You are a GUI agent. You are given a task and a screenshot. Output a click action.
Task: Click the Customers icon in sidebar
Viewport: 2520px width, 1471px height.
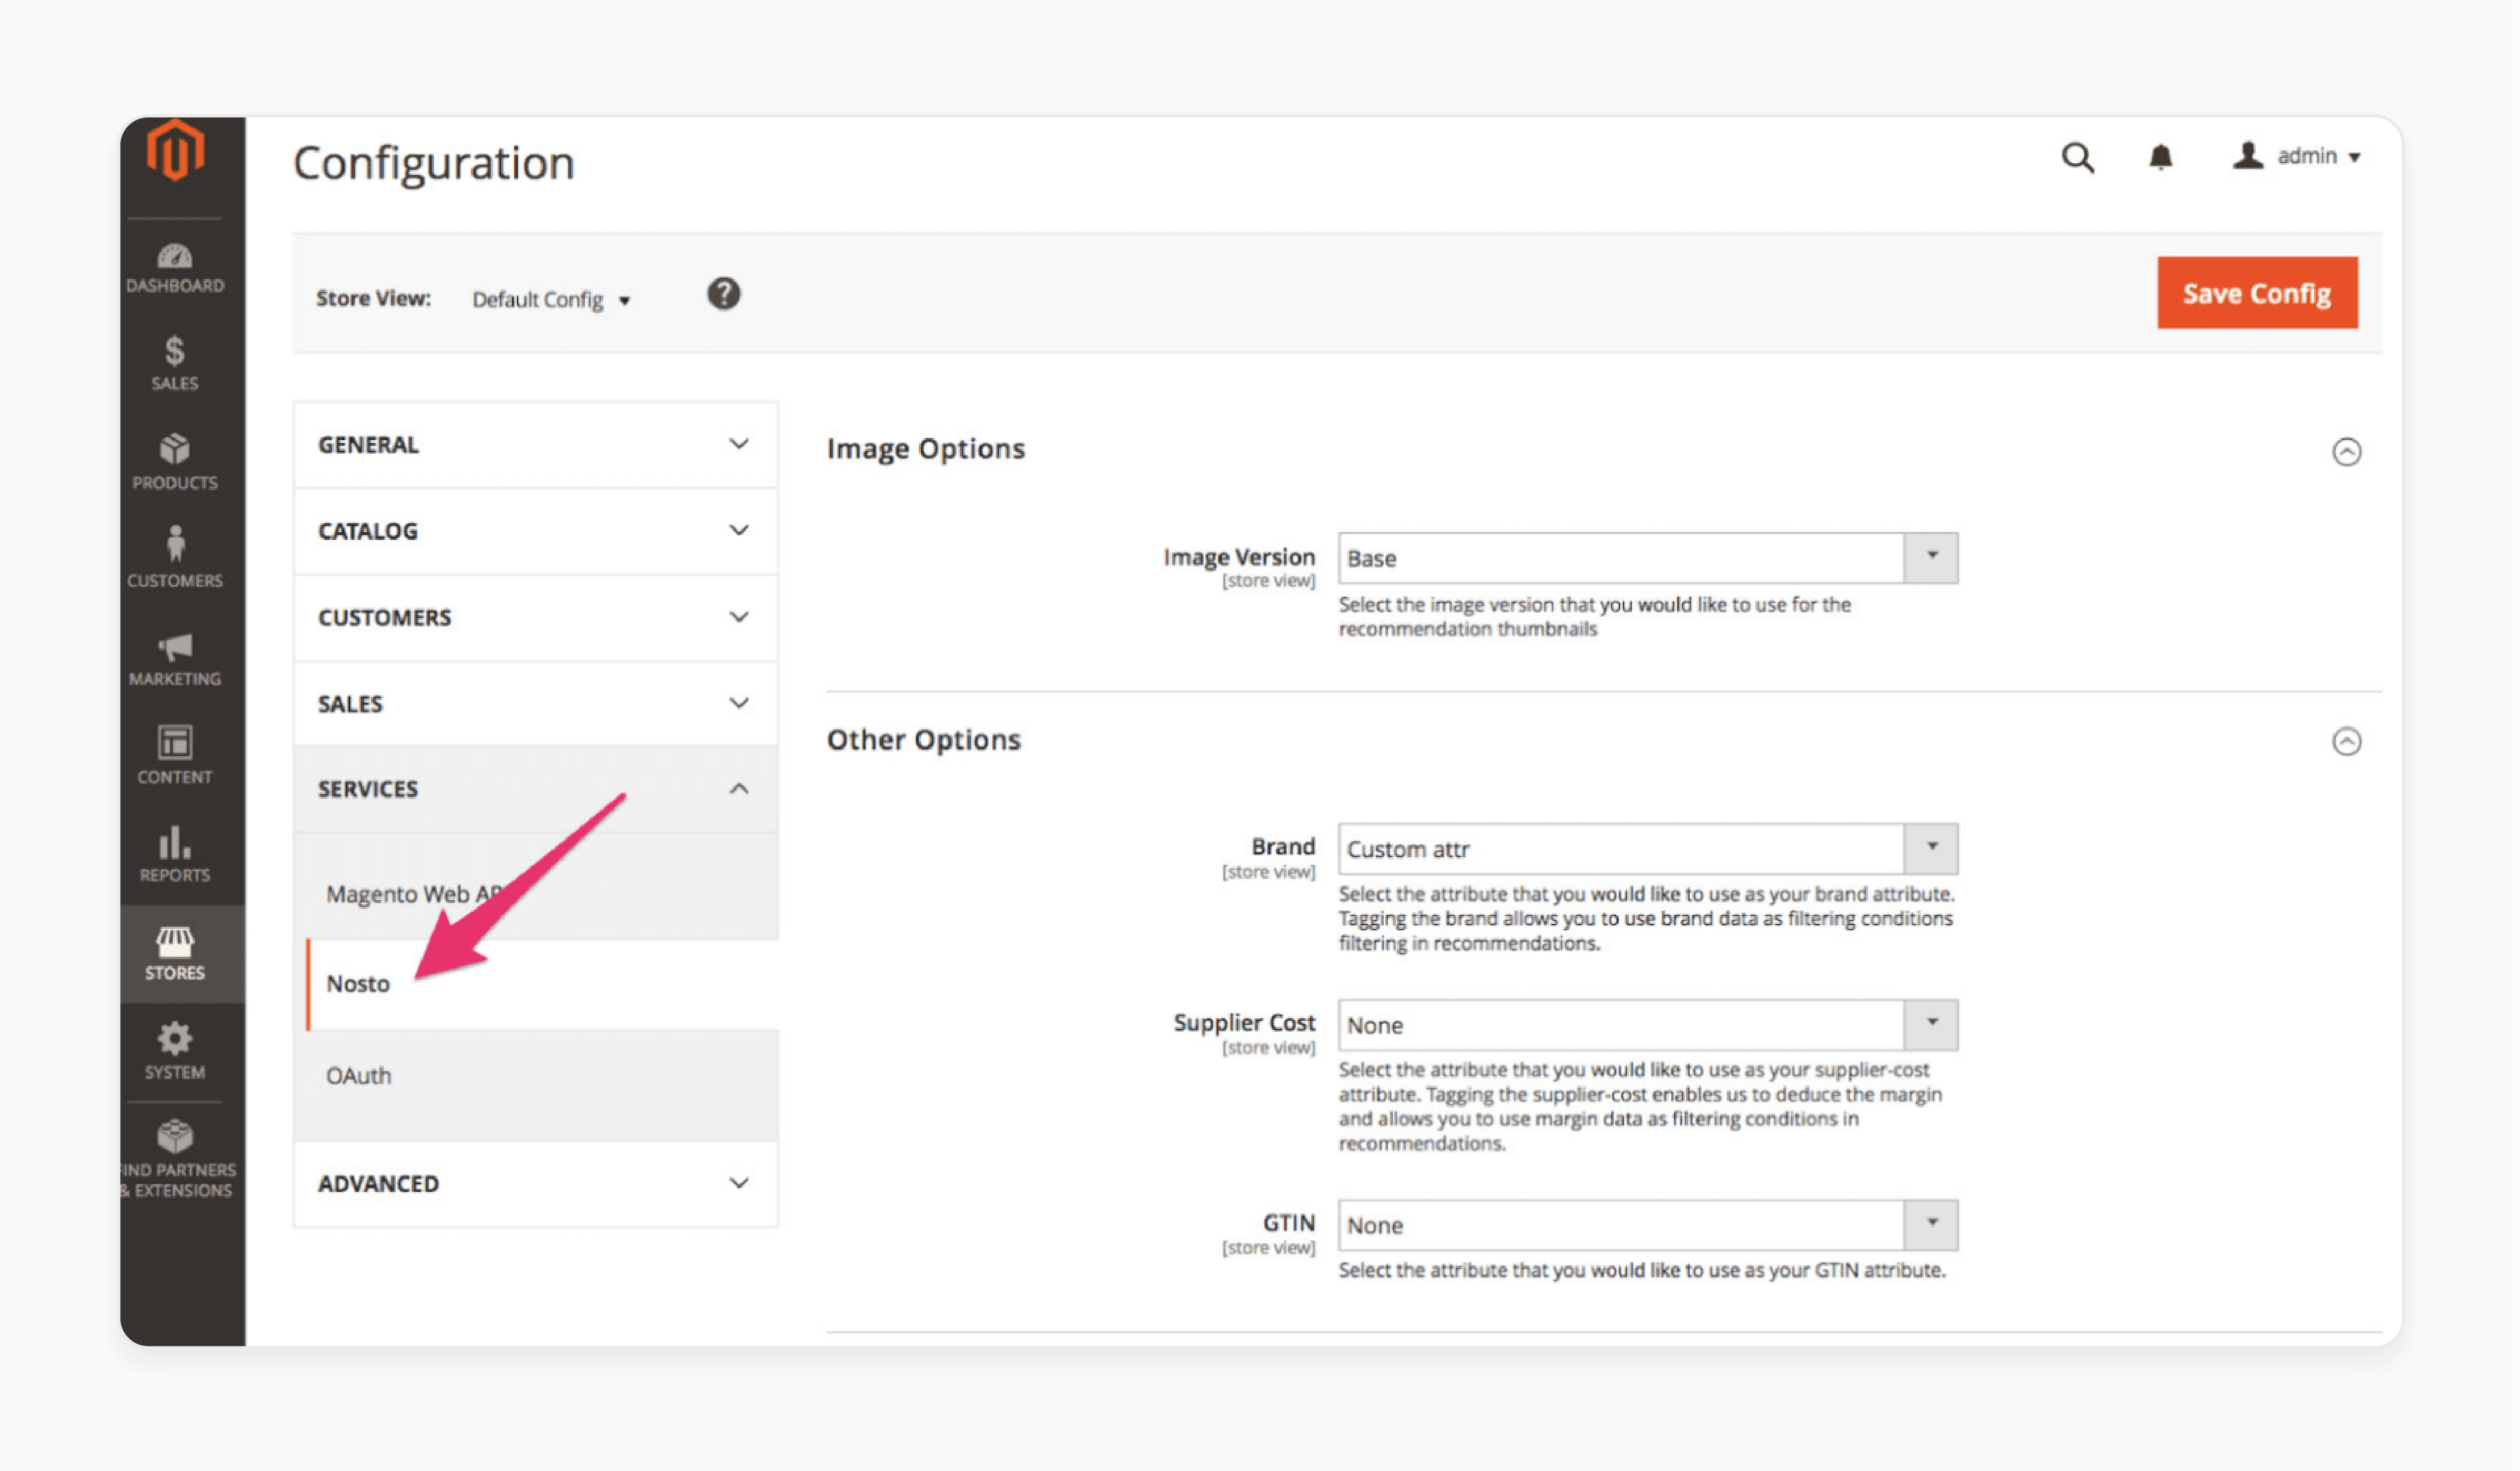point(179,555)
